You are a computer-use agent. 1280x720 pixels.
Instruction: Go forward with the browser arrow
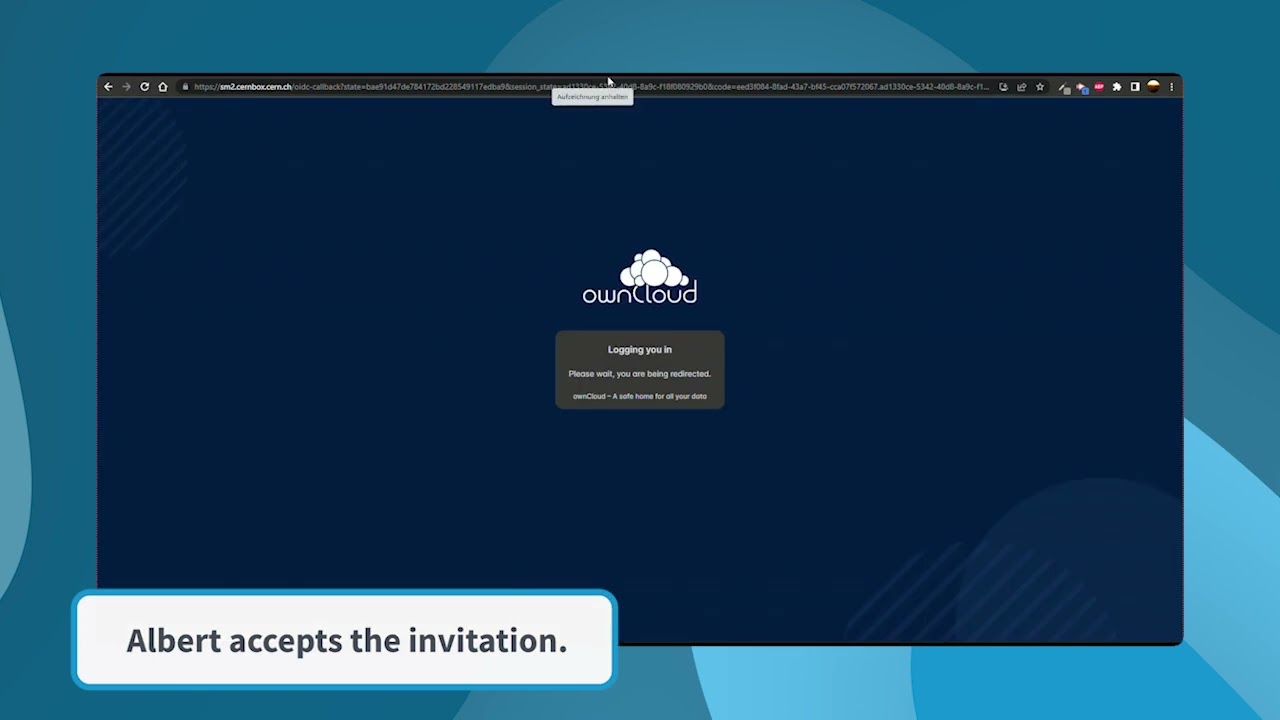(x=126, y=87)
